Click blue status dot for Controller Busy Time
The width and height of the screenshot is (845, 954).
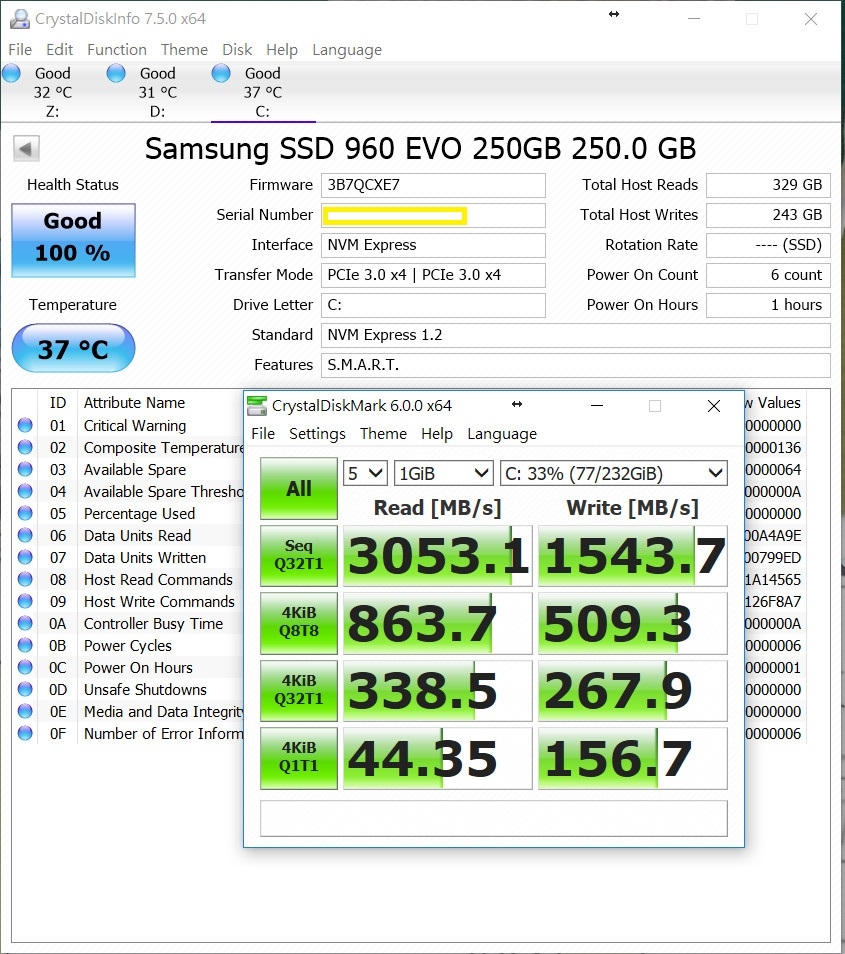click(x=25, y=624)
